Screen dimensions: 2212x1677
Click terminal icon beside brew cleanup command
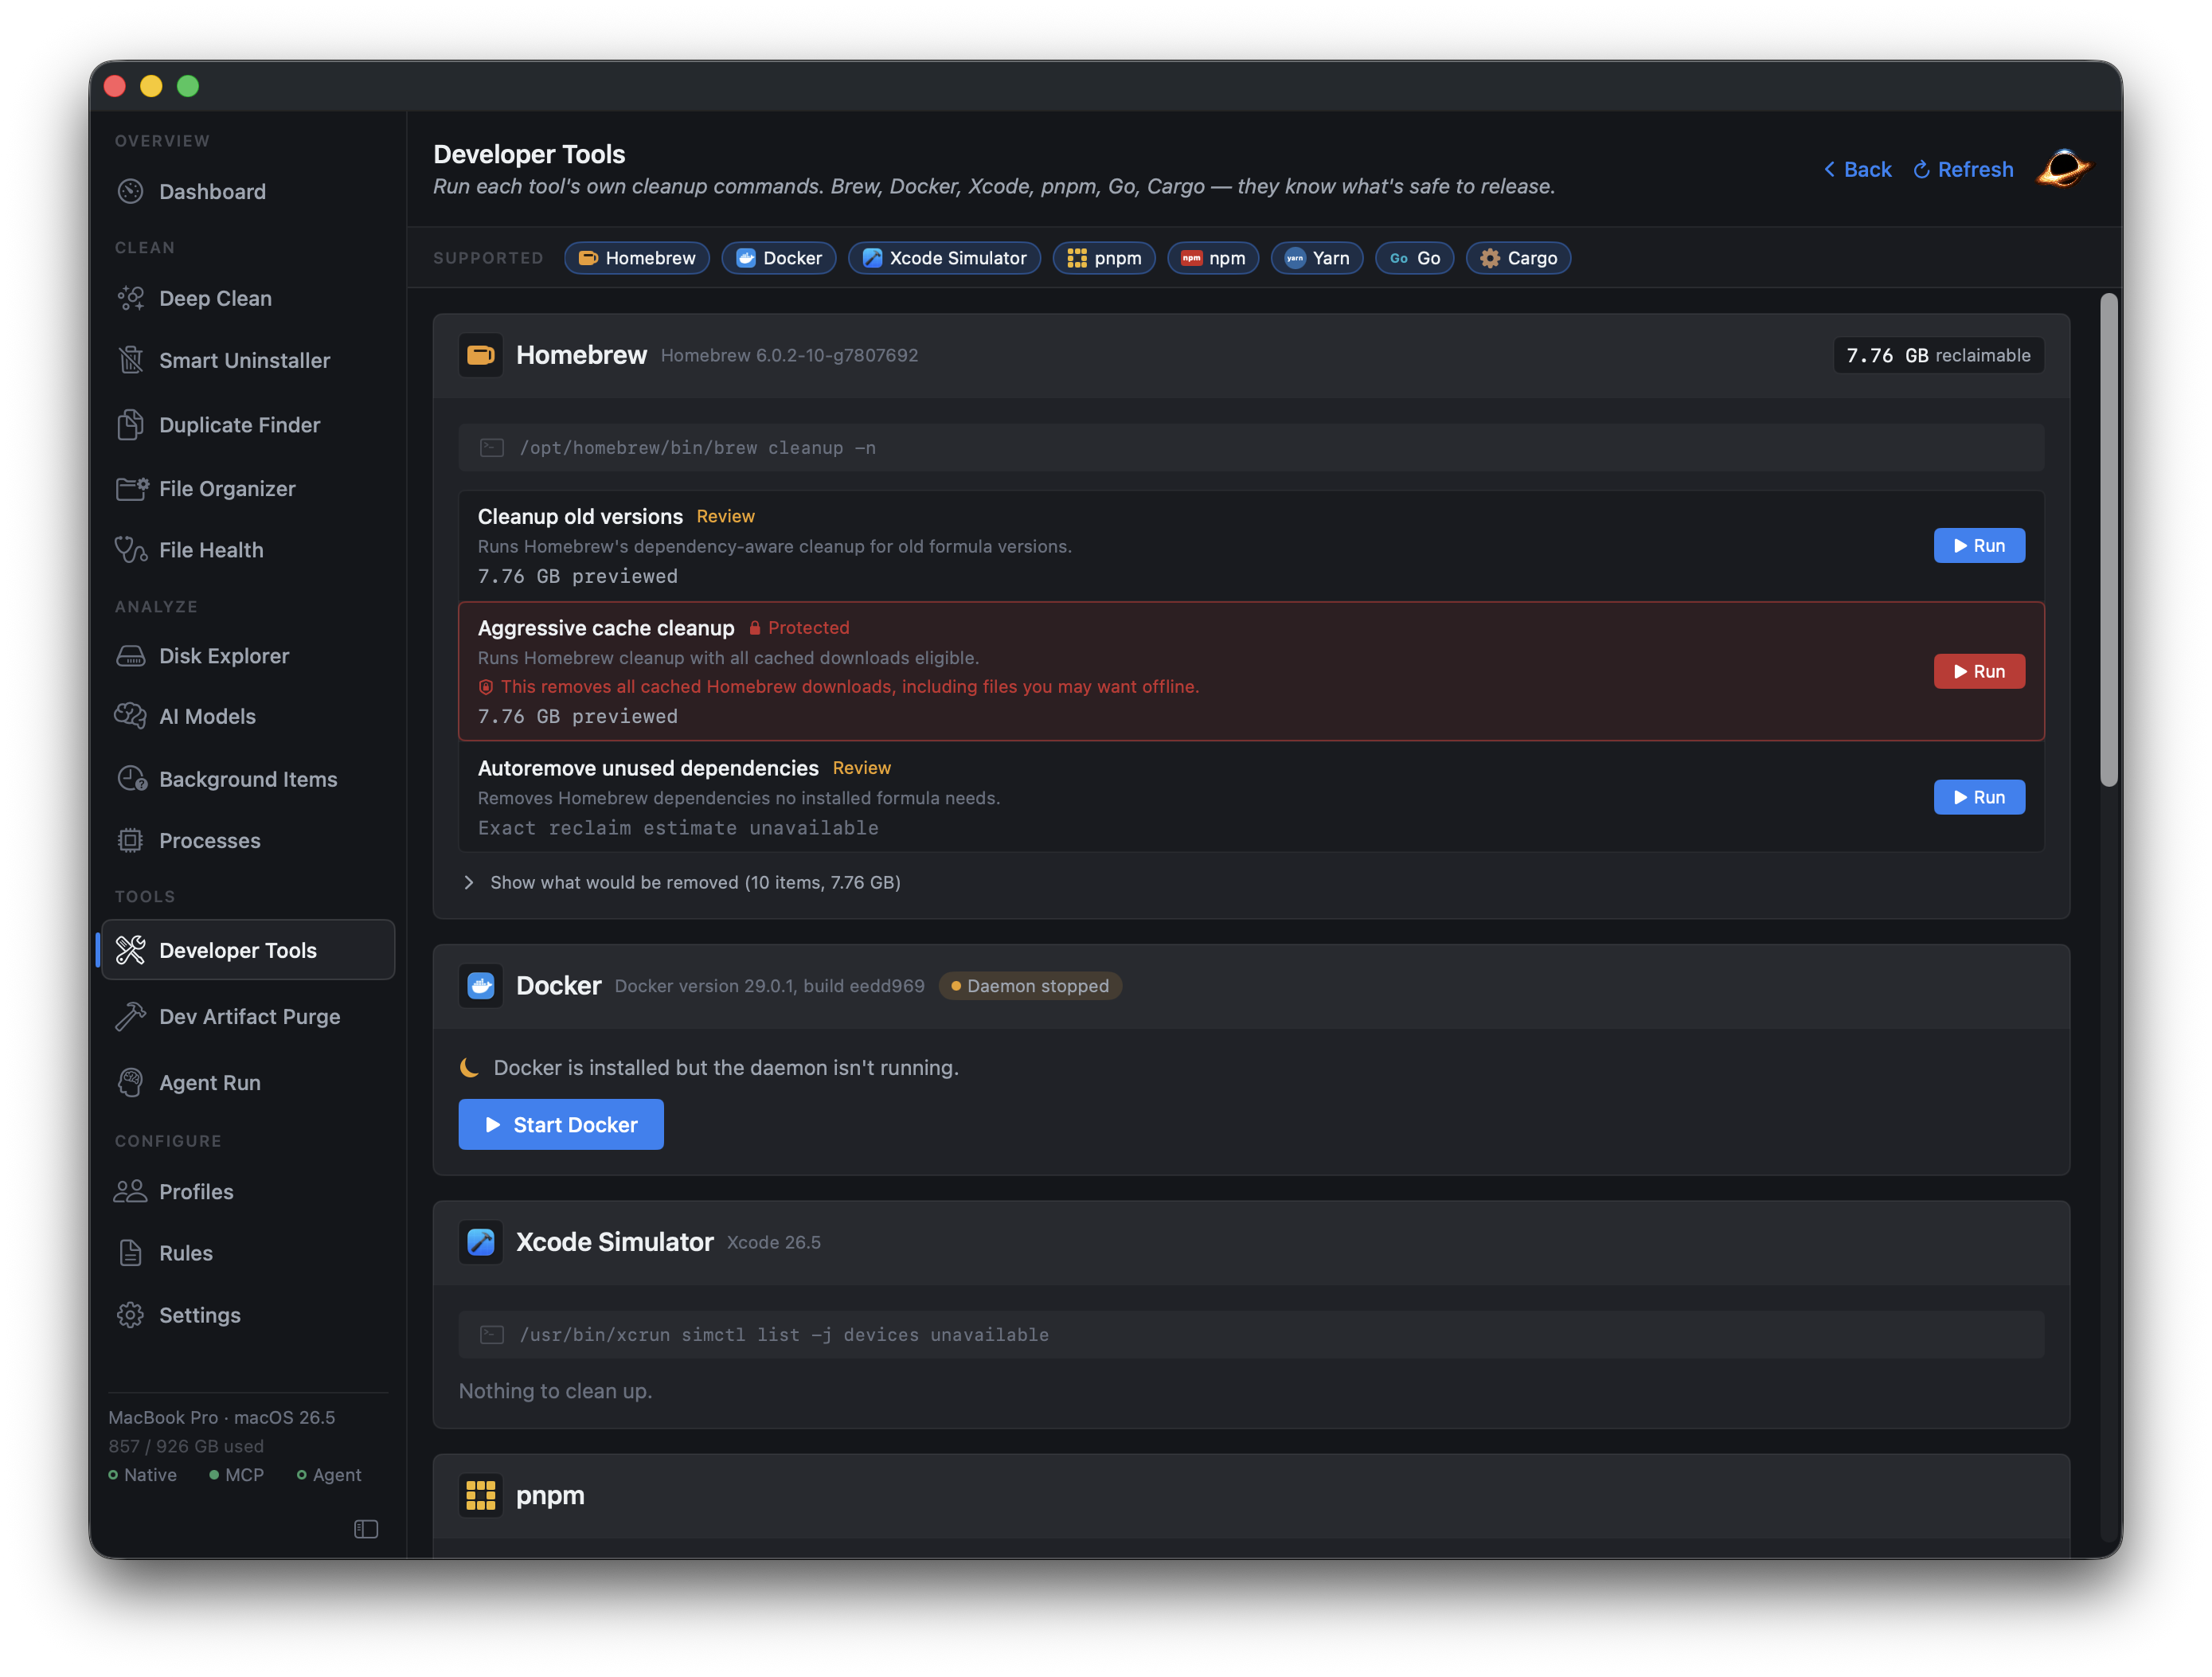(492, 448)
